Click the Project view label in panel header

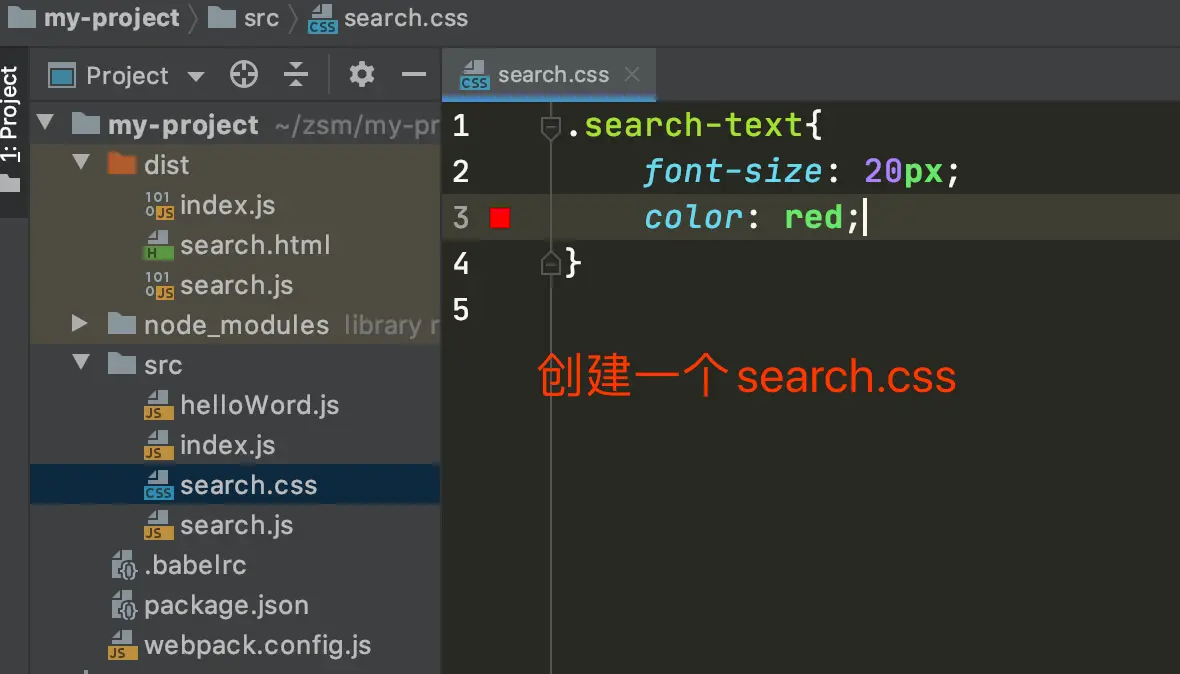click(x=127, y=75)
